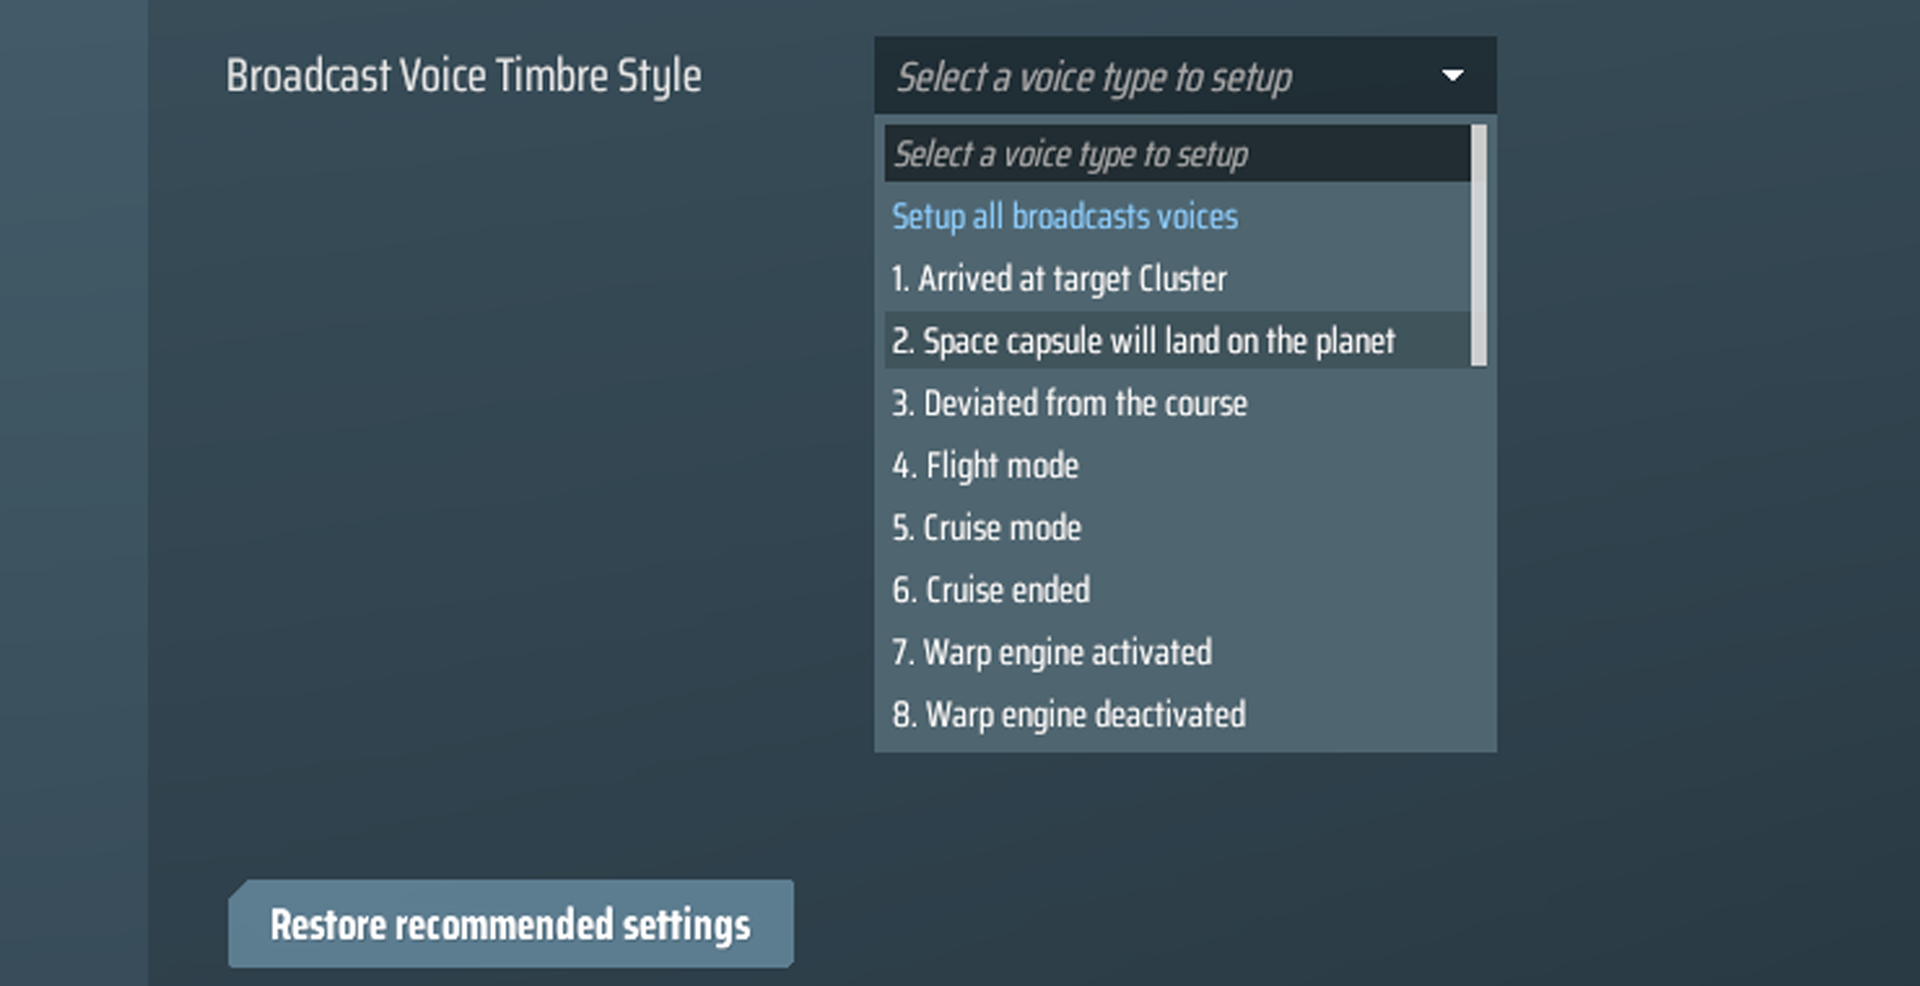This screenshot has width=1920, height=986.
Task: Open the Broadcast Voice Timbre Style combo box
Action: point(1150,76)
